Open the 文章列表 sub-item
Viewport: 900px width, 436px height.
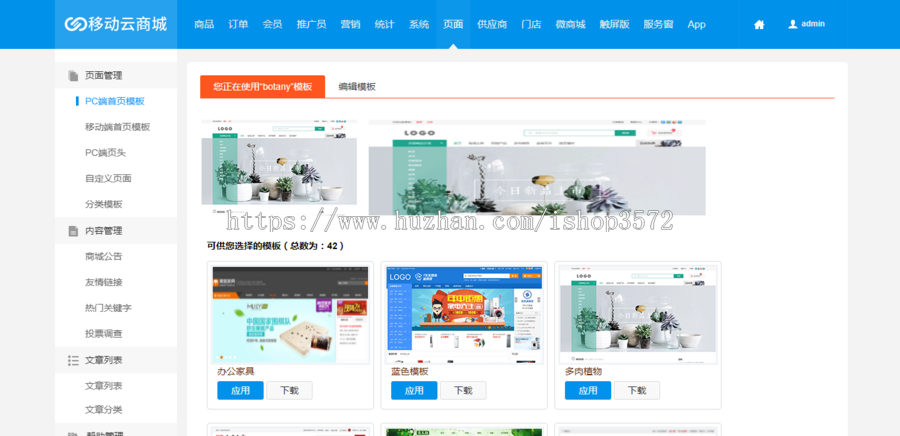click(104, 386)
